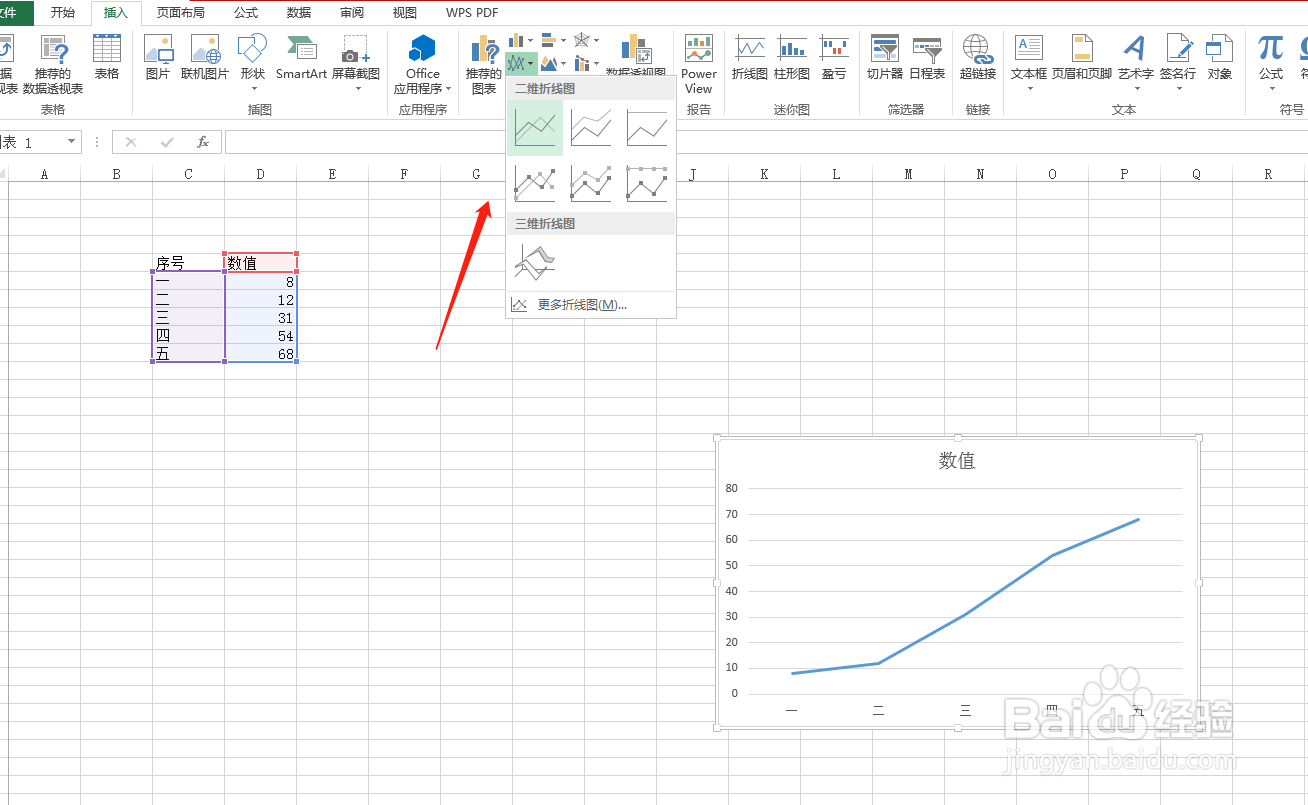
Task: Open the 屏幕截图 screenshot menu
Action: pyautogui.click(x=356, y=62)
